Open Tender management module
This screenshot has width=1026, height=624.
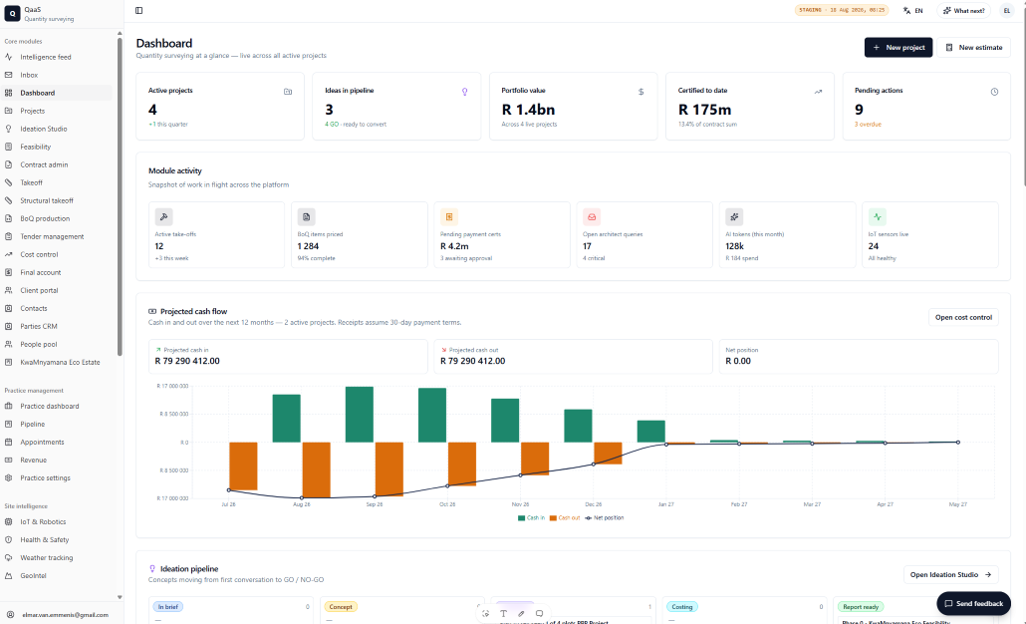58,237
